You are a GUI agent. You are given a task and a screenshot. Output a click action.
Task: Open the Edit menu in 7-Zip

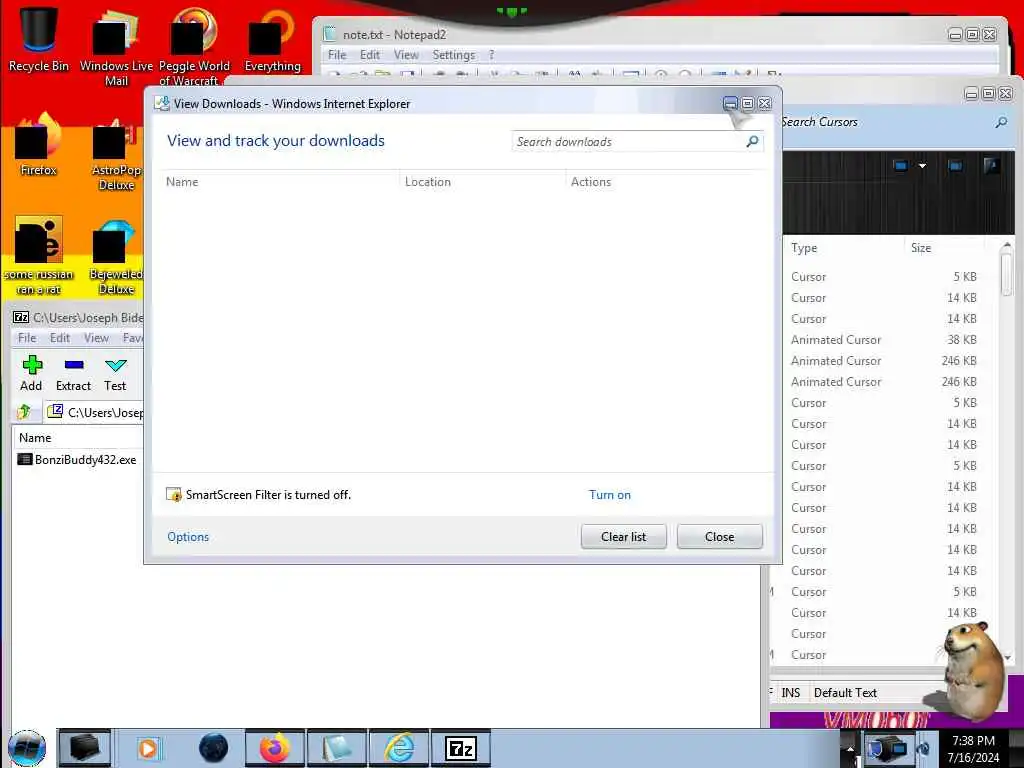click(59, 338)
